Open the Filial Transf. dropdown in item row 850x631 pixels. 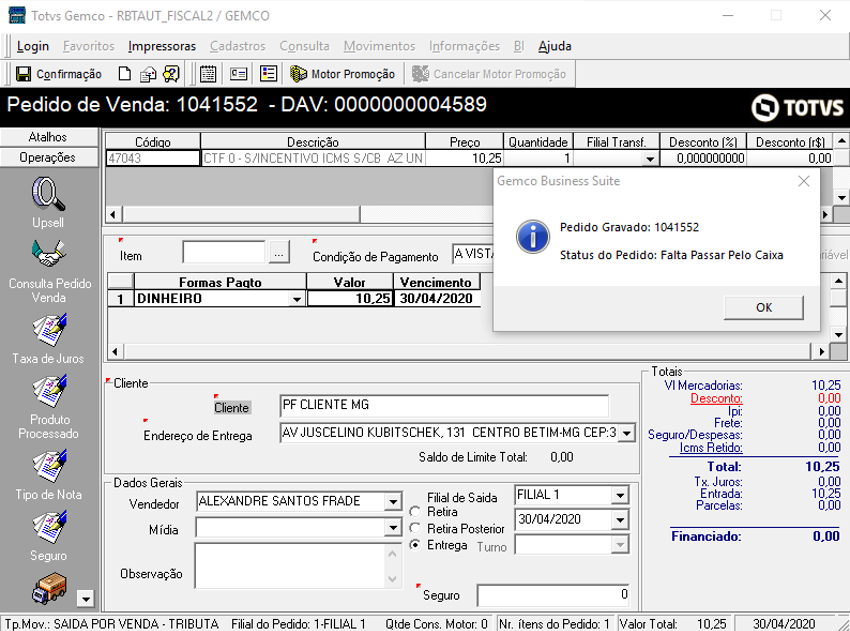tap(649, 159)
